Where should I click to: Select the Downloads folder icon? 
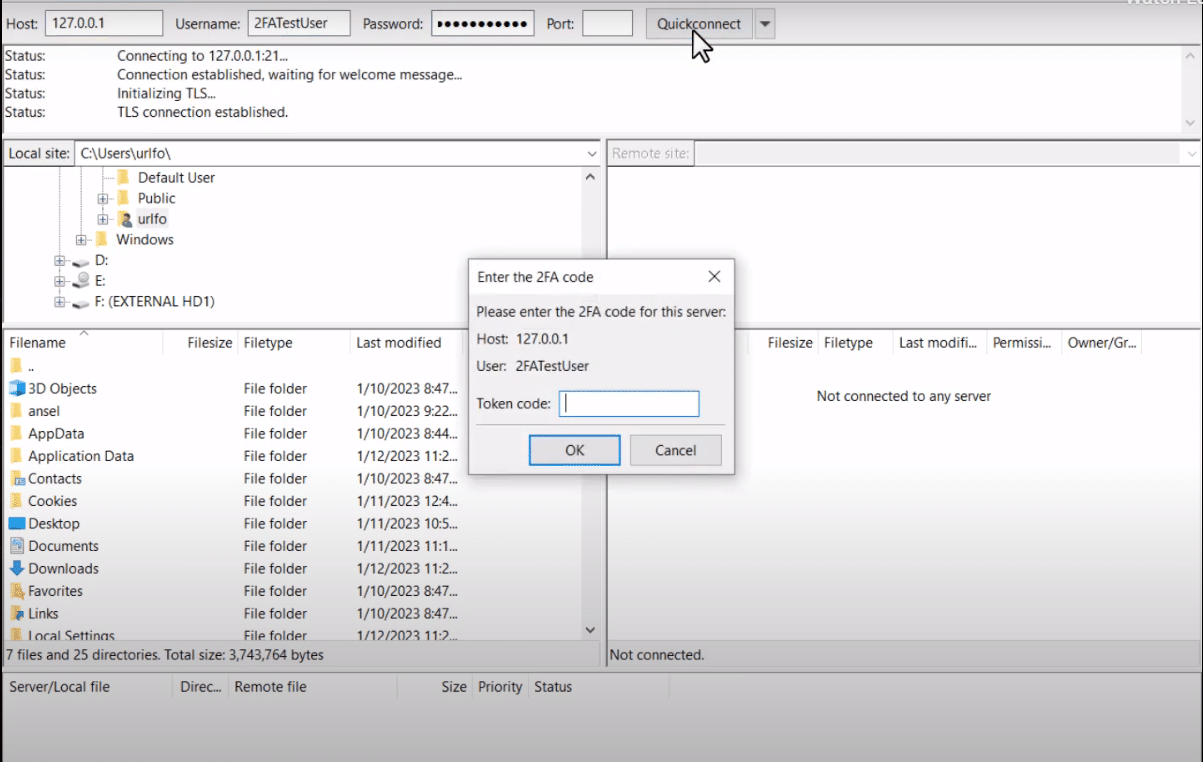16,568
